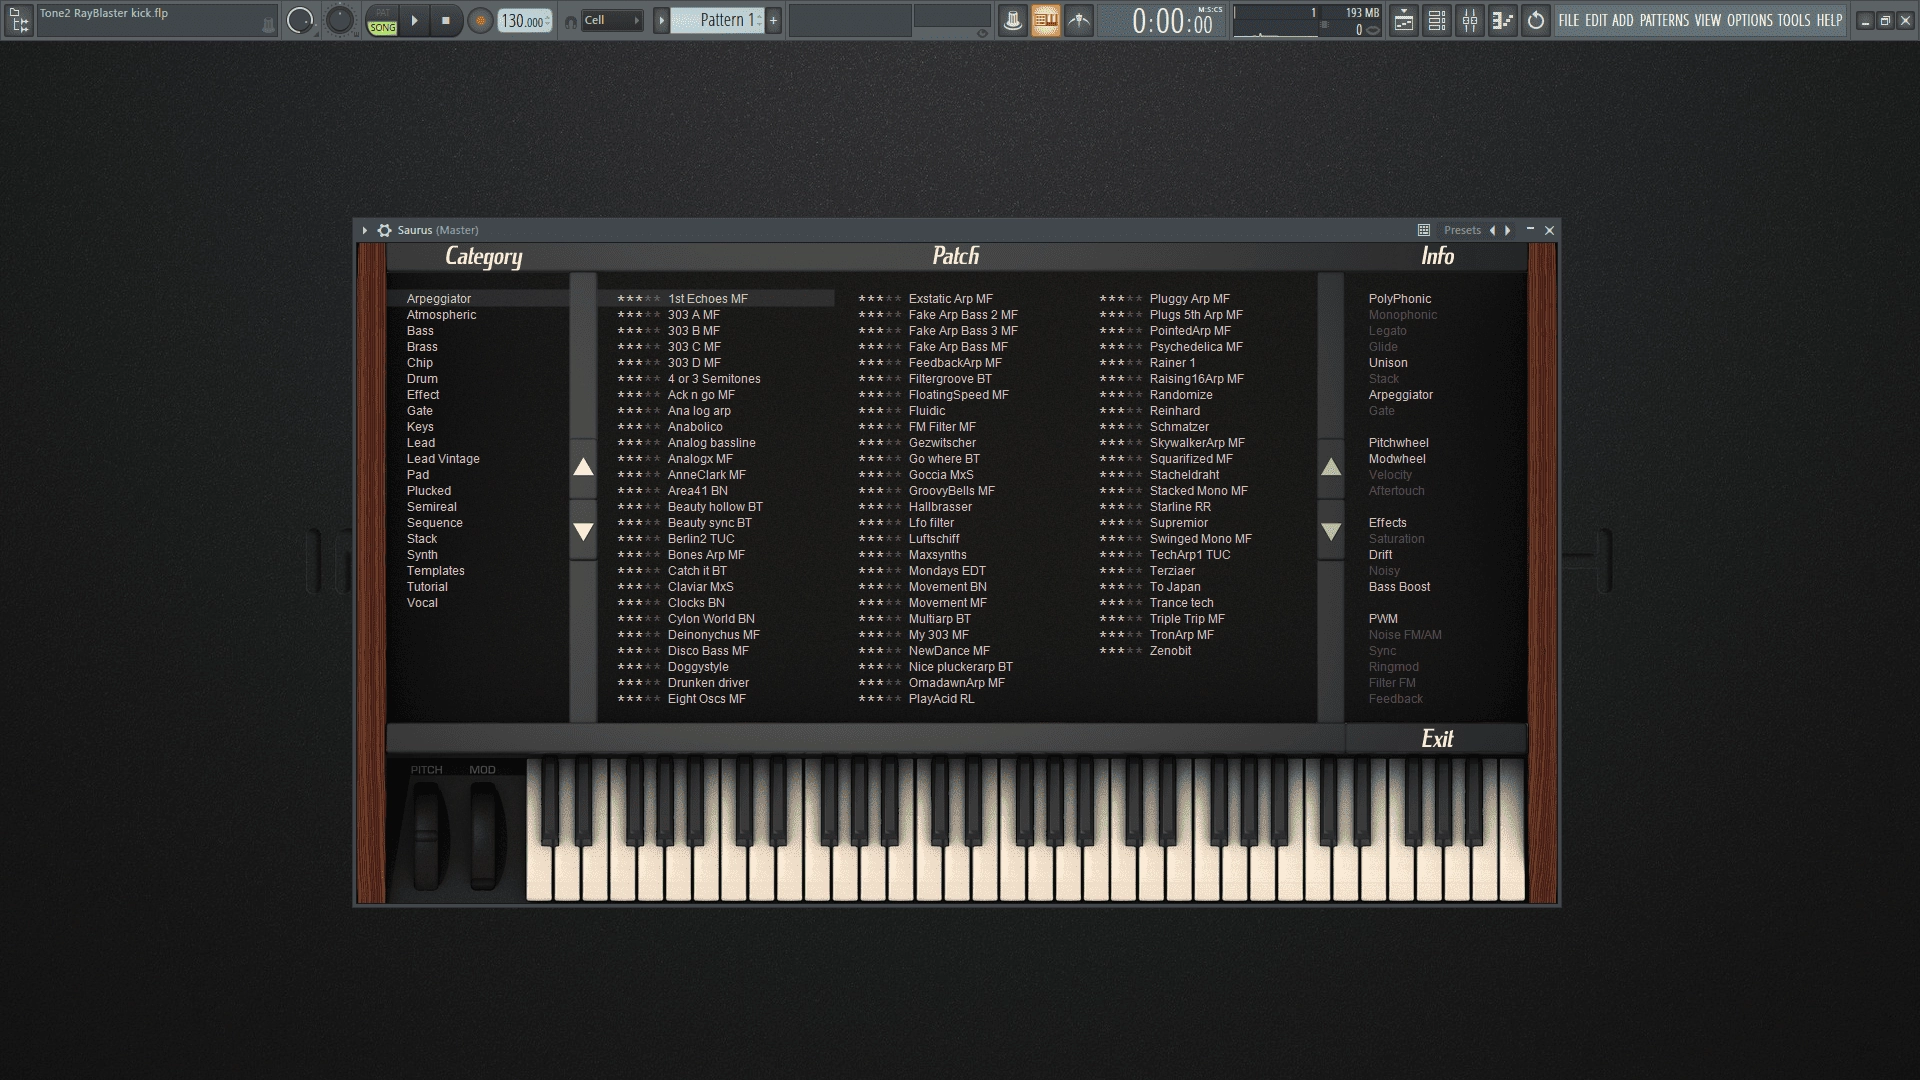The width and height of the screenshot is (1920, 1080).
Task: Toggle the metronome icon
Action: [1012, 20]
